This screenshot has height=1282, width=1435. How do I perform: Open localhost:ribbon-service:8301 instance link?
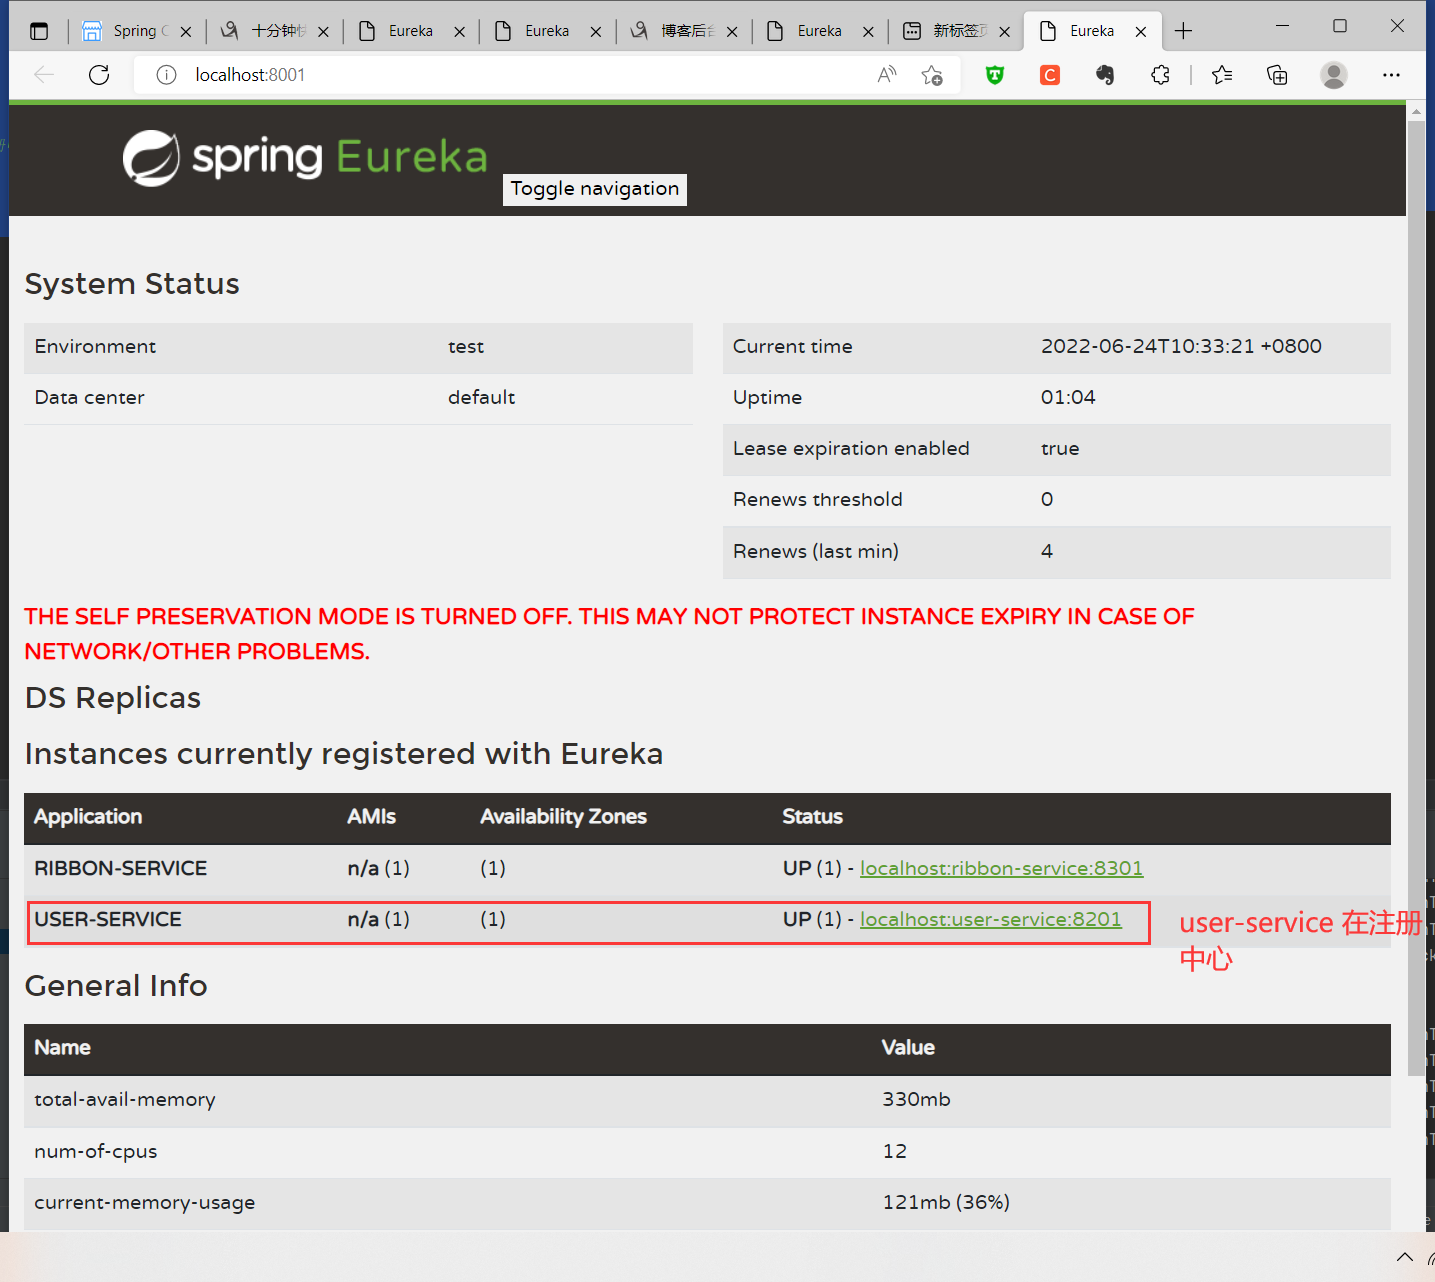[x=1001, y=868]
